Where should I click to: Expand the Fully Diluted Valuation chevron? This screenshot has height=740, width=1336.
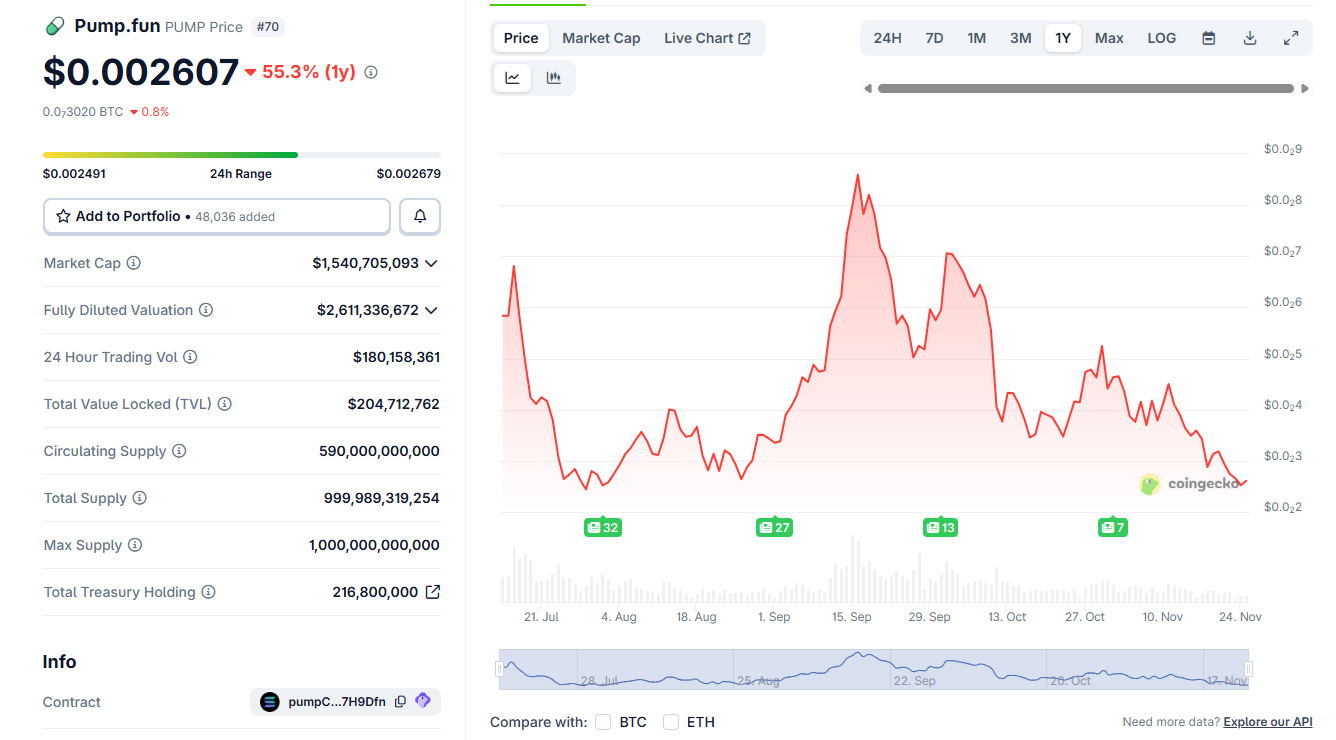click(x=431, y=310)
